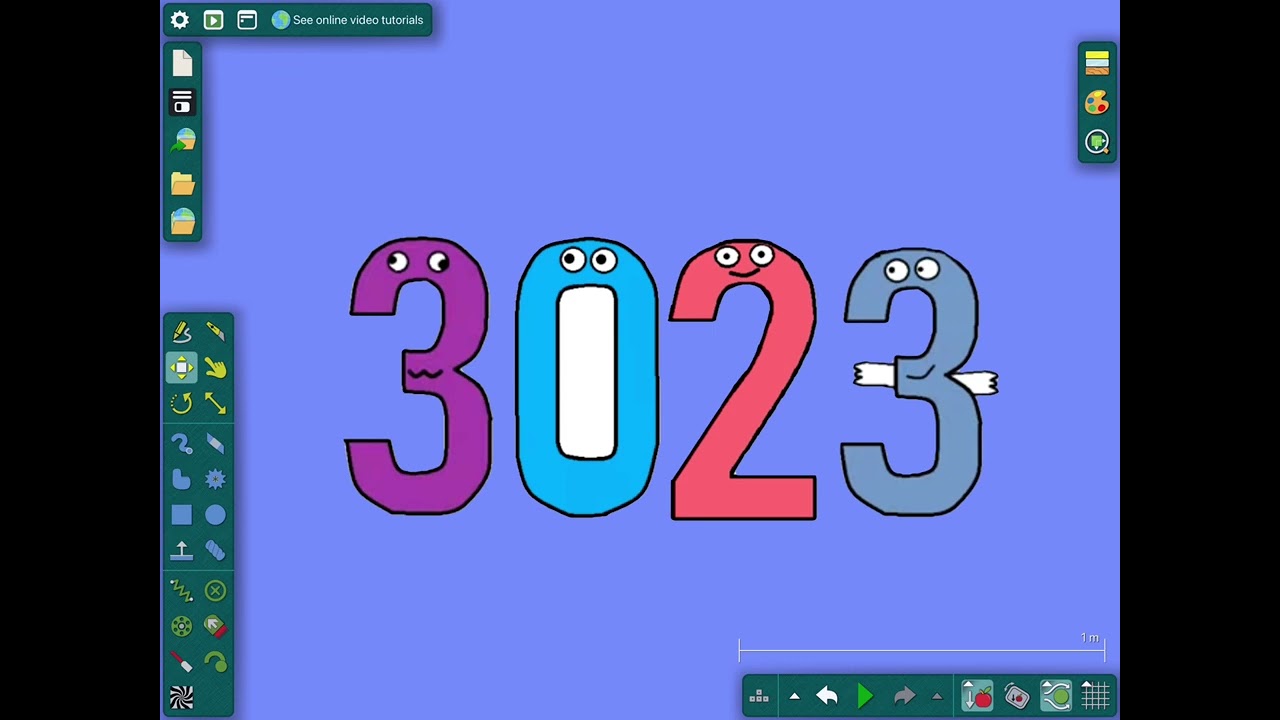This screenshot has width=1280, height=720.
Task: Open the Options gear menu
Action: 180,20
